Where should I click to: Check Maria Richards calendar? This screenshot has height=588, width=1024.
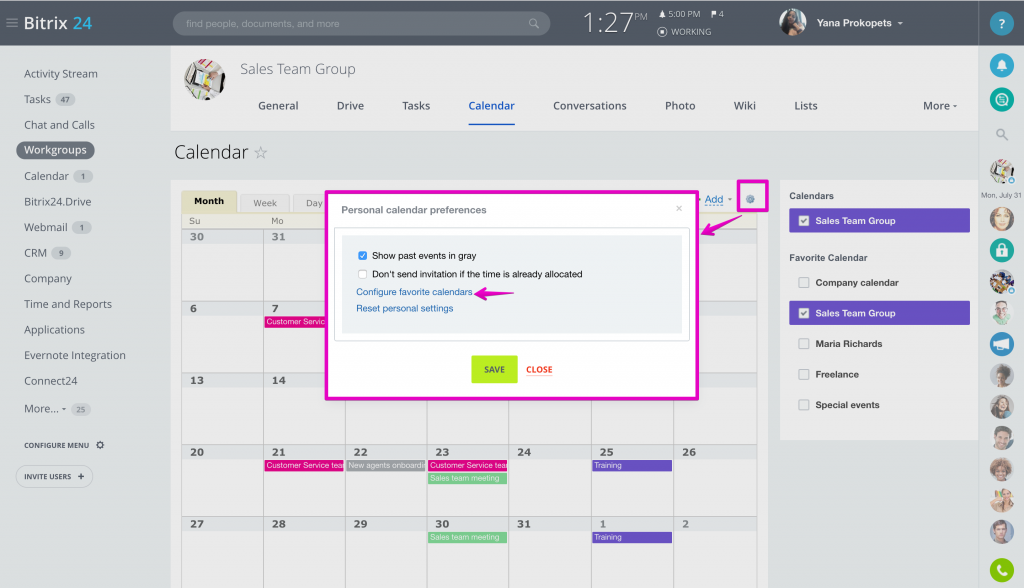point(804,344)
